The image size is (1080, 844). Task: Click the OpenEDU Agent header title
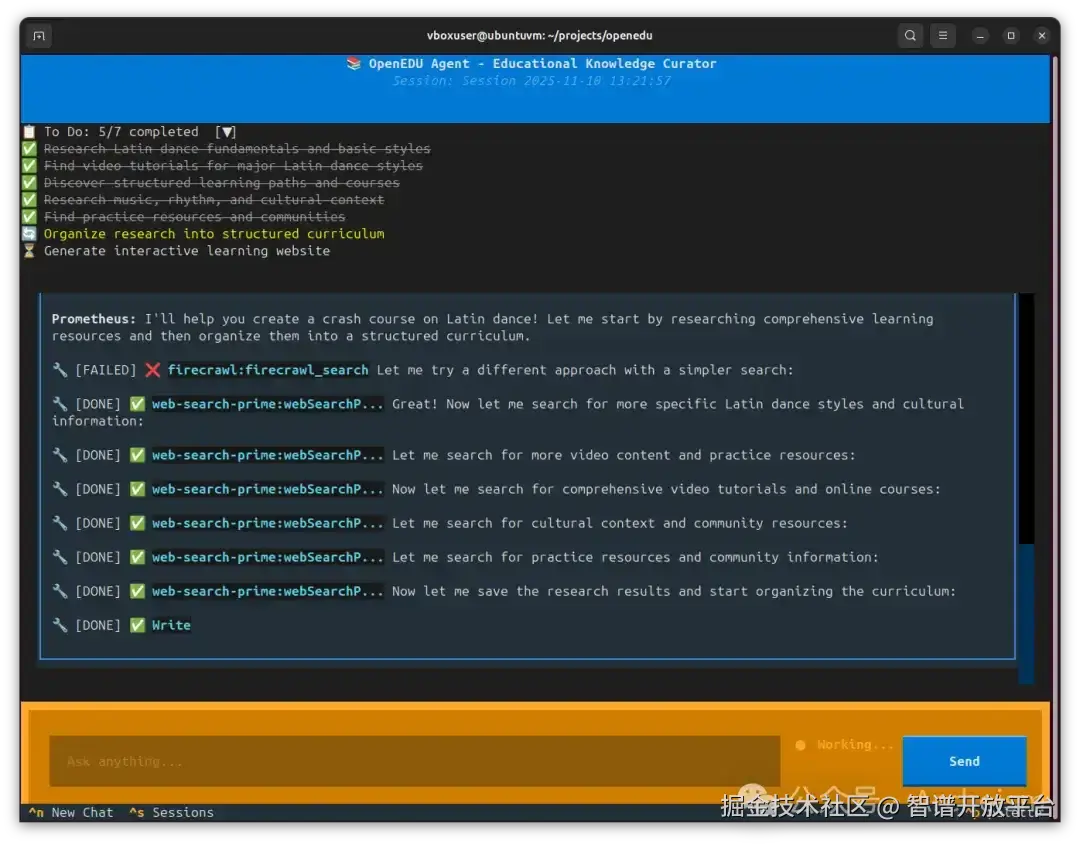[x=542, y=63]
